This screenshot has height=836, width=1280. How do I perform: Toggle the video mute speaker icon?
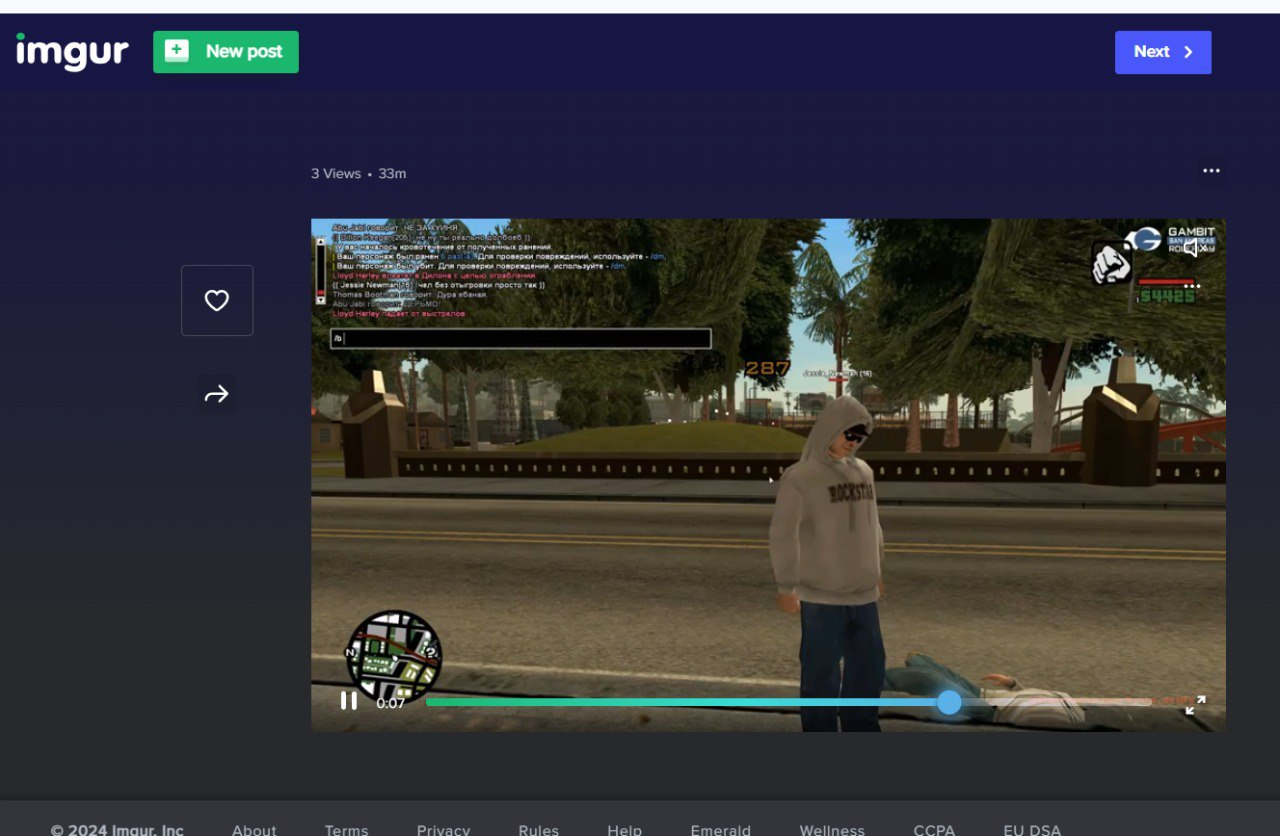click(1190, 248)
